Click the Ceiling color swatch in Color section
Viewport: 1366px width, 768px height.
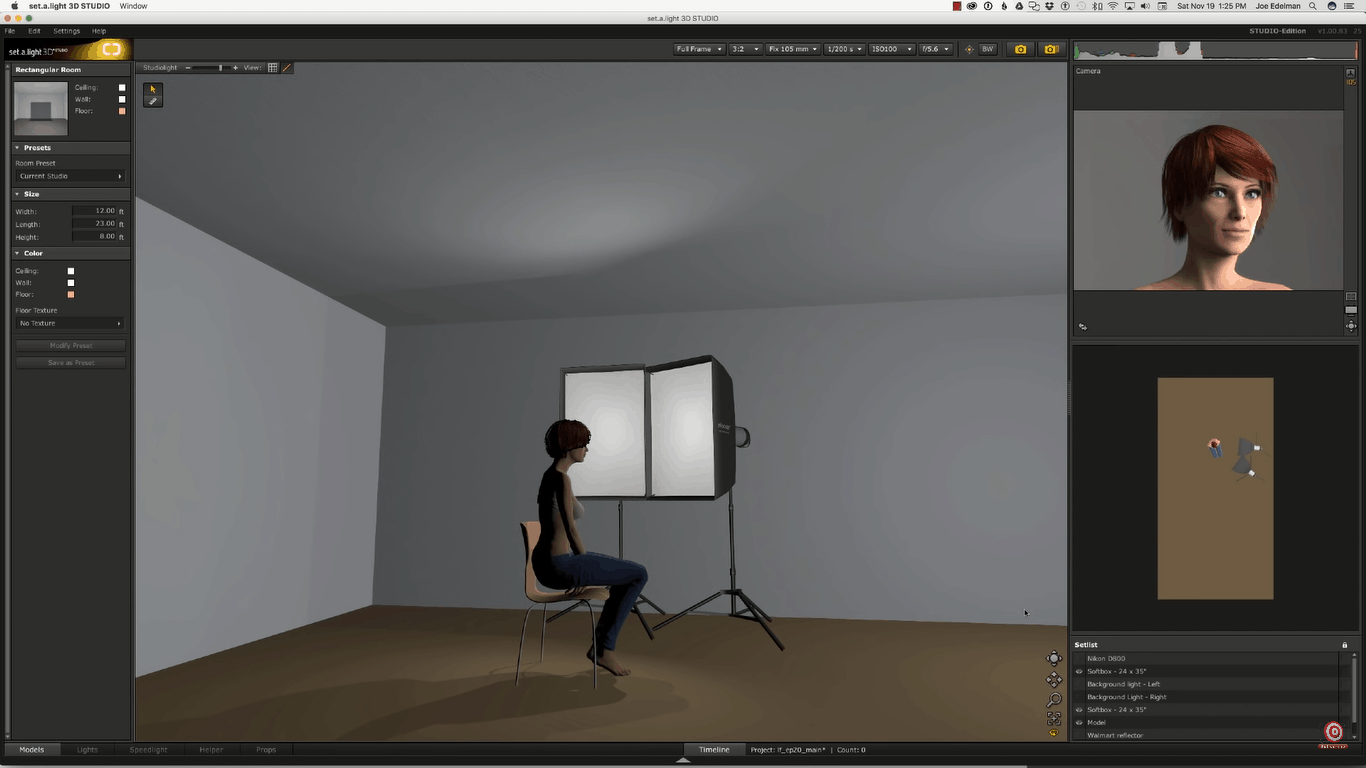(71, 271)
